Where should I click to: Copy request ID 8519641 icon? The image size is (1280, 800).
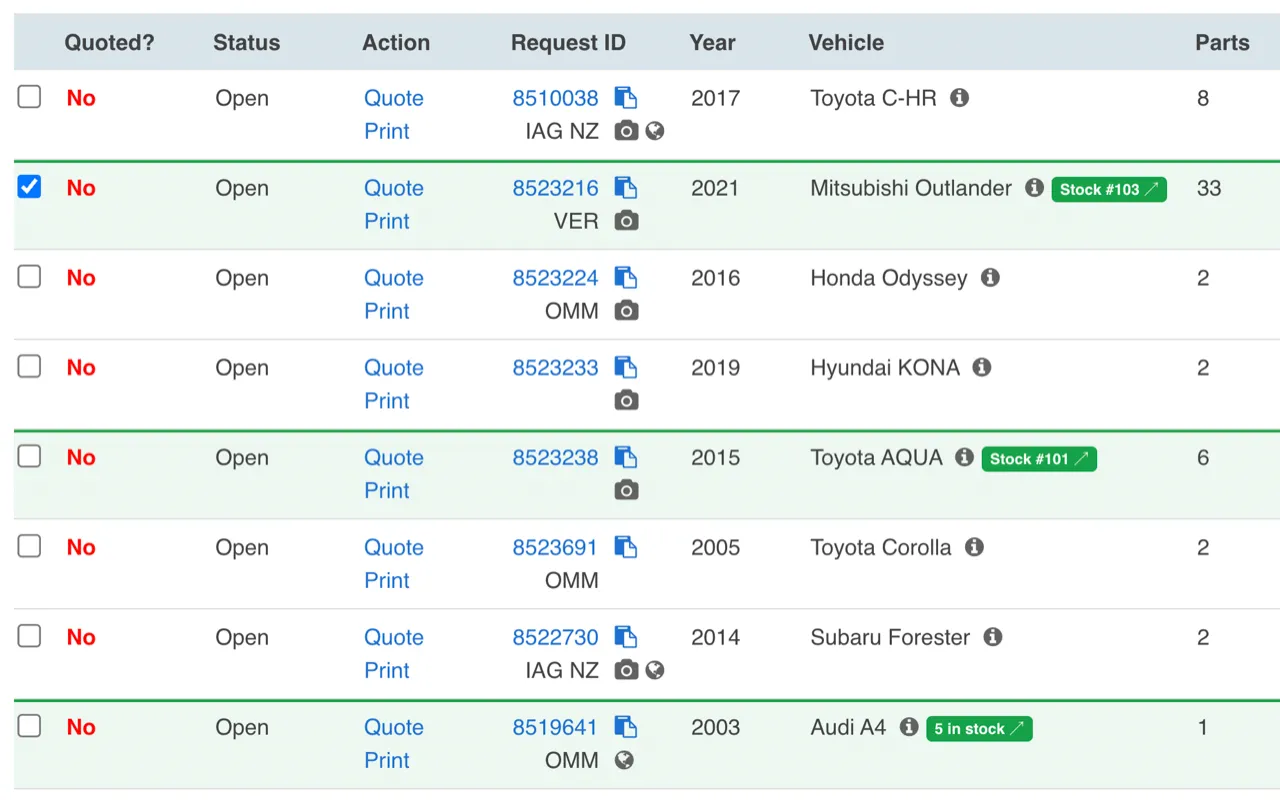point(626,728)
